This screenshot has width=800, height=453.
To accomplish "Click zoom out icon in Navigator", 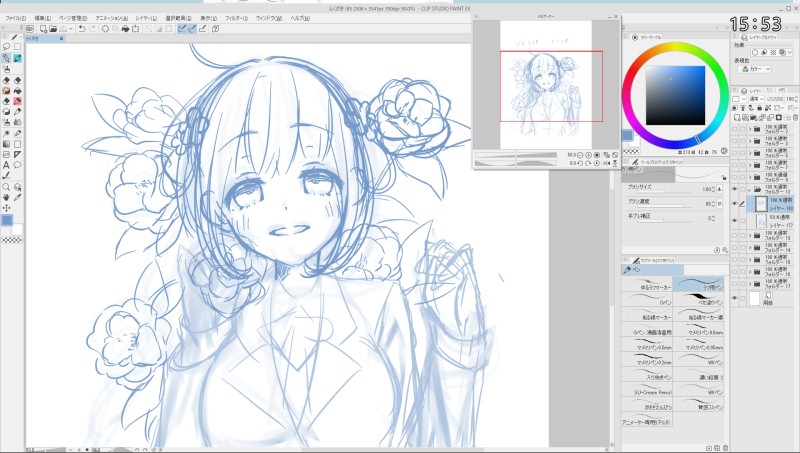I will point(580,155).
